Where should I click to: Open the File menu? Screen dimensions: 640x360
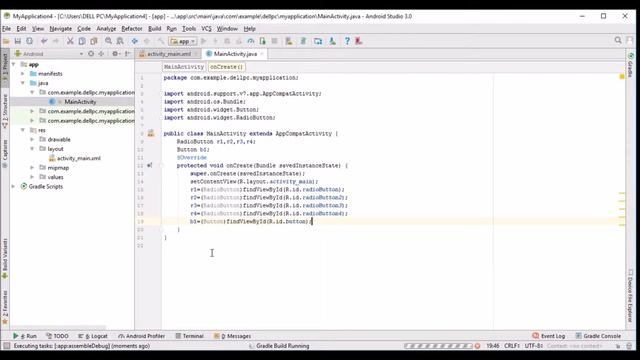[7, 29]
